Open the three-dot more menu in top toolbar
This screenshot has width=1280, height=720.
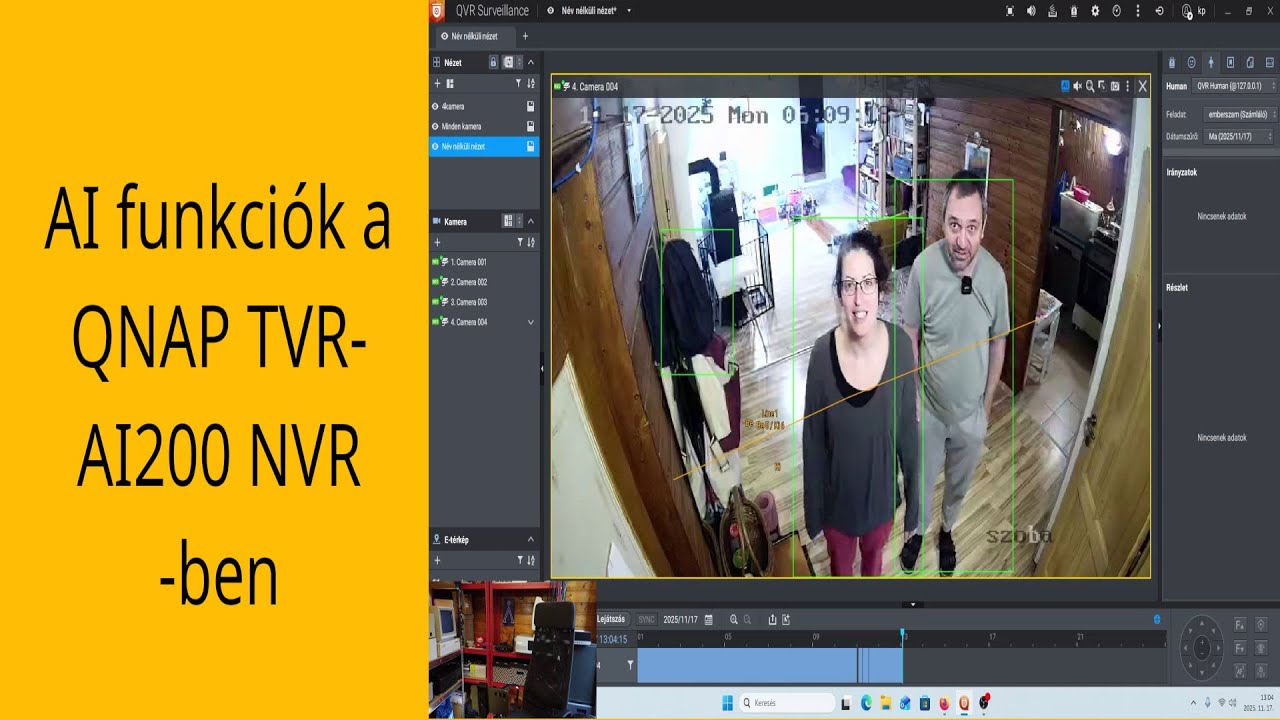[1138, 11]
